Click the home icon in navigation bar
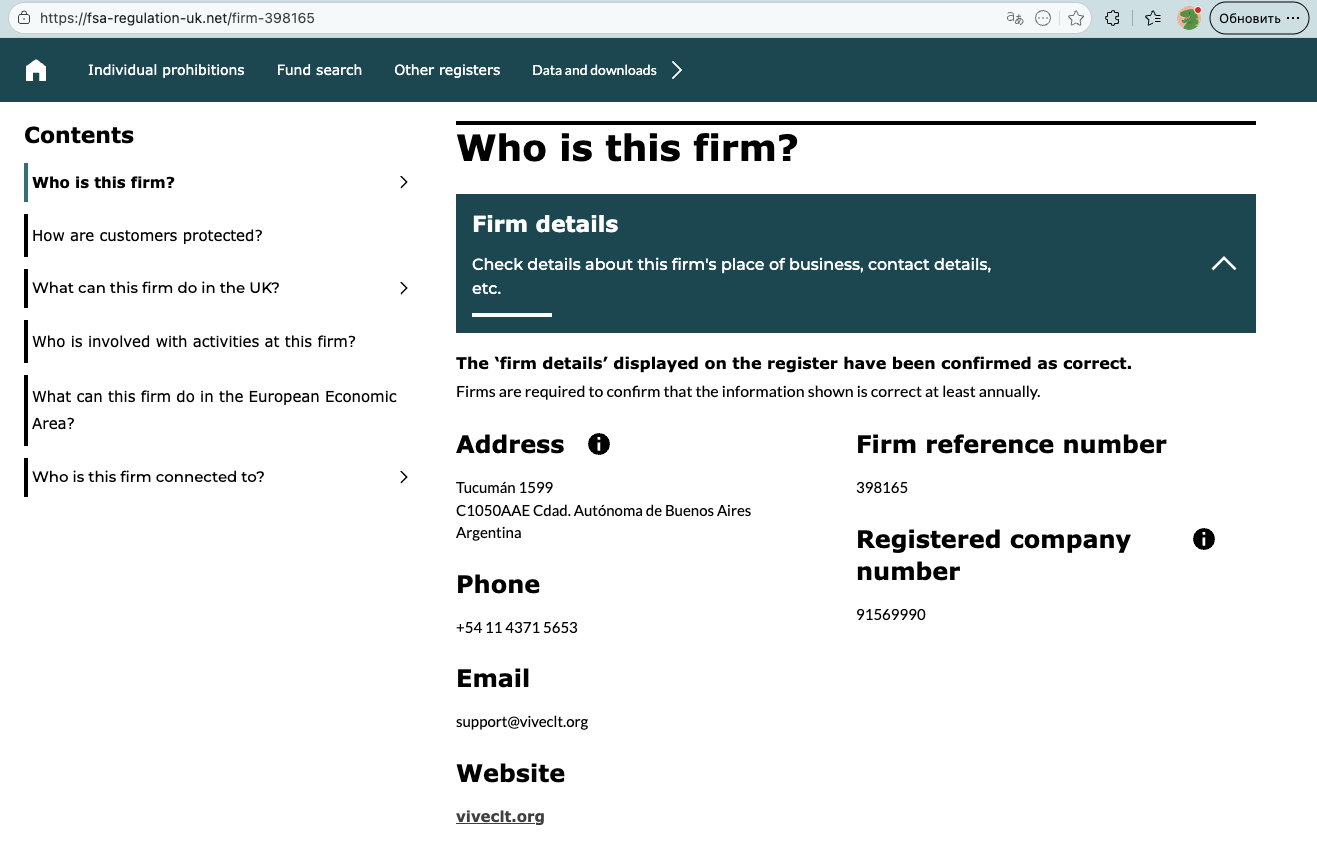Viewport: 1317px width, 863px height. [36, 70]
